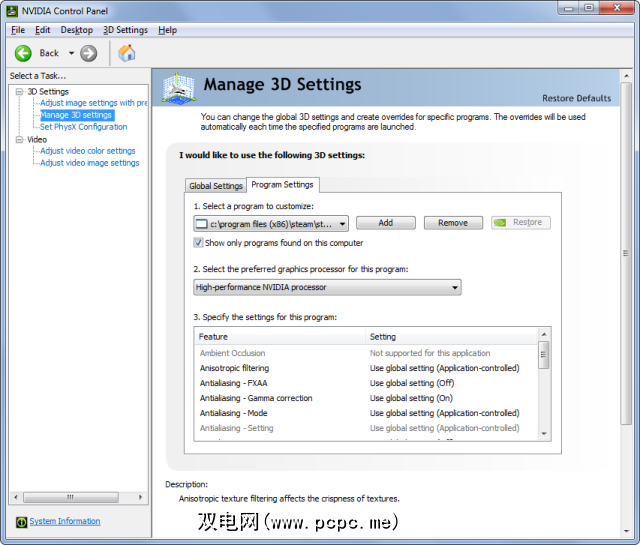Select the Ambient Occlusion feature row
640x545 pixels.
[365, 353]
